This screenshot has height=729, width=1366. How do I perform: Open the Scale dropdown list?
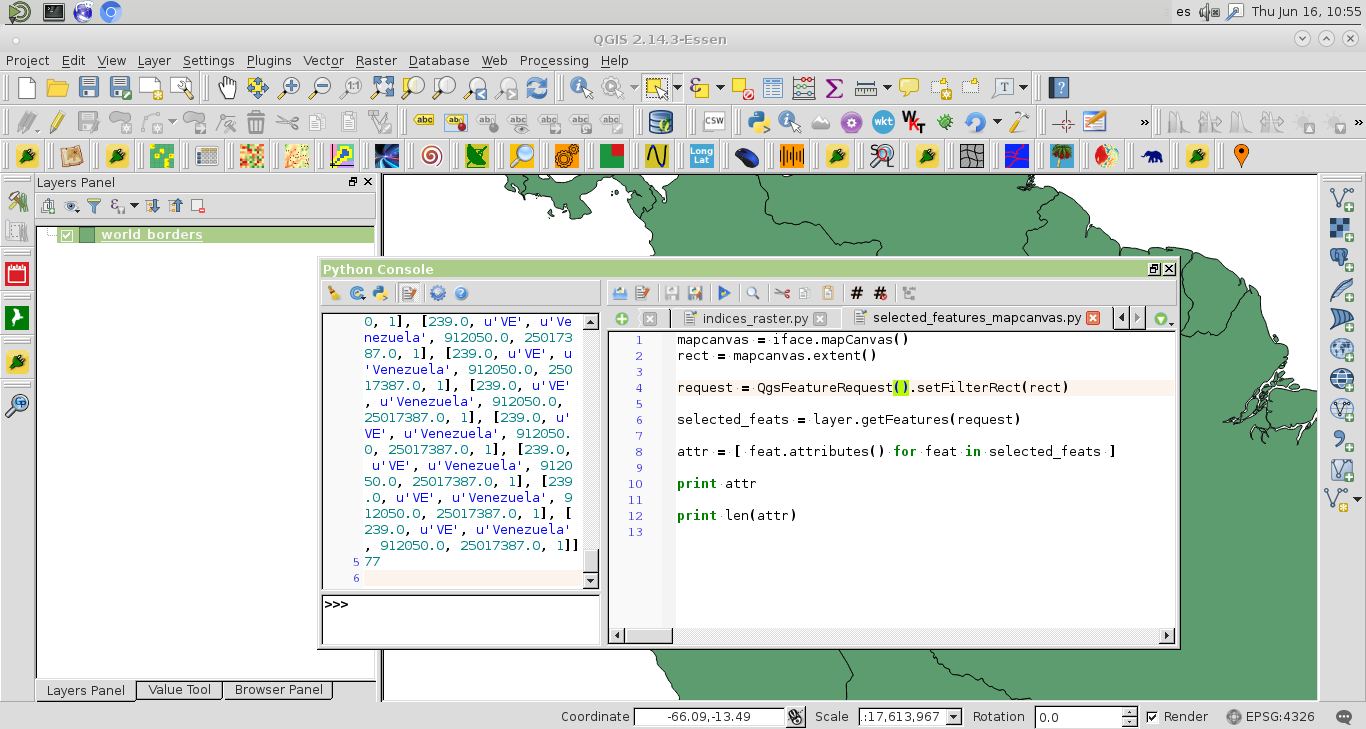pyautogui.click(x=953, y=717)
